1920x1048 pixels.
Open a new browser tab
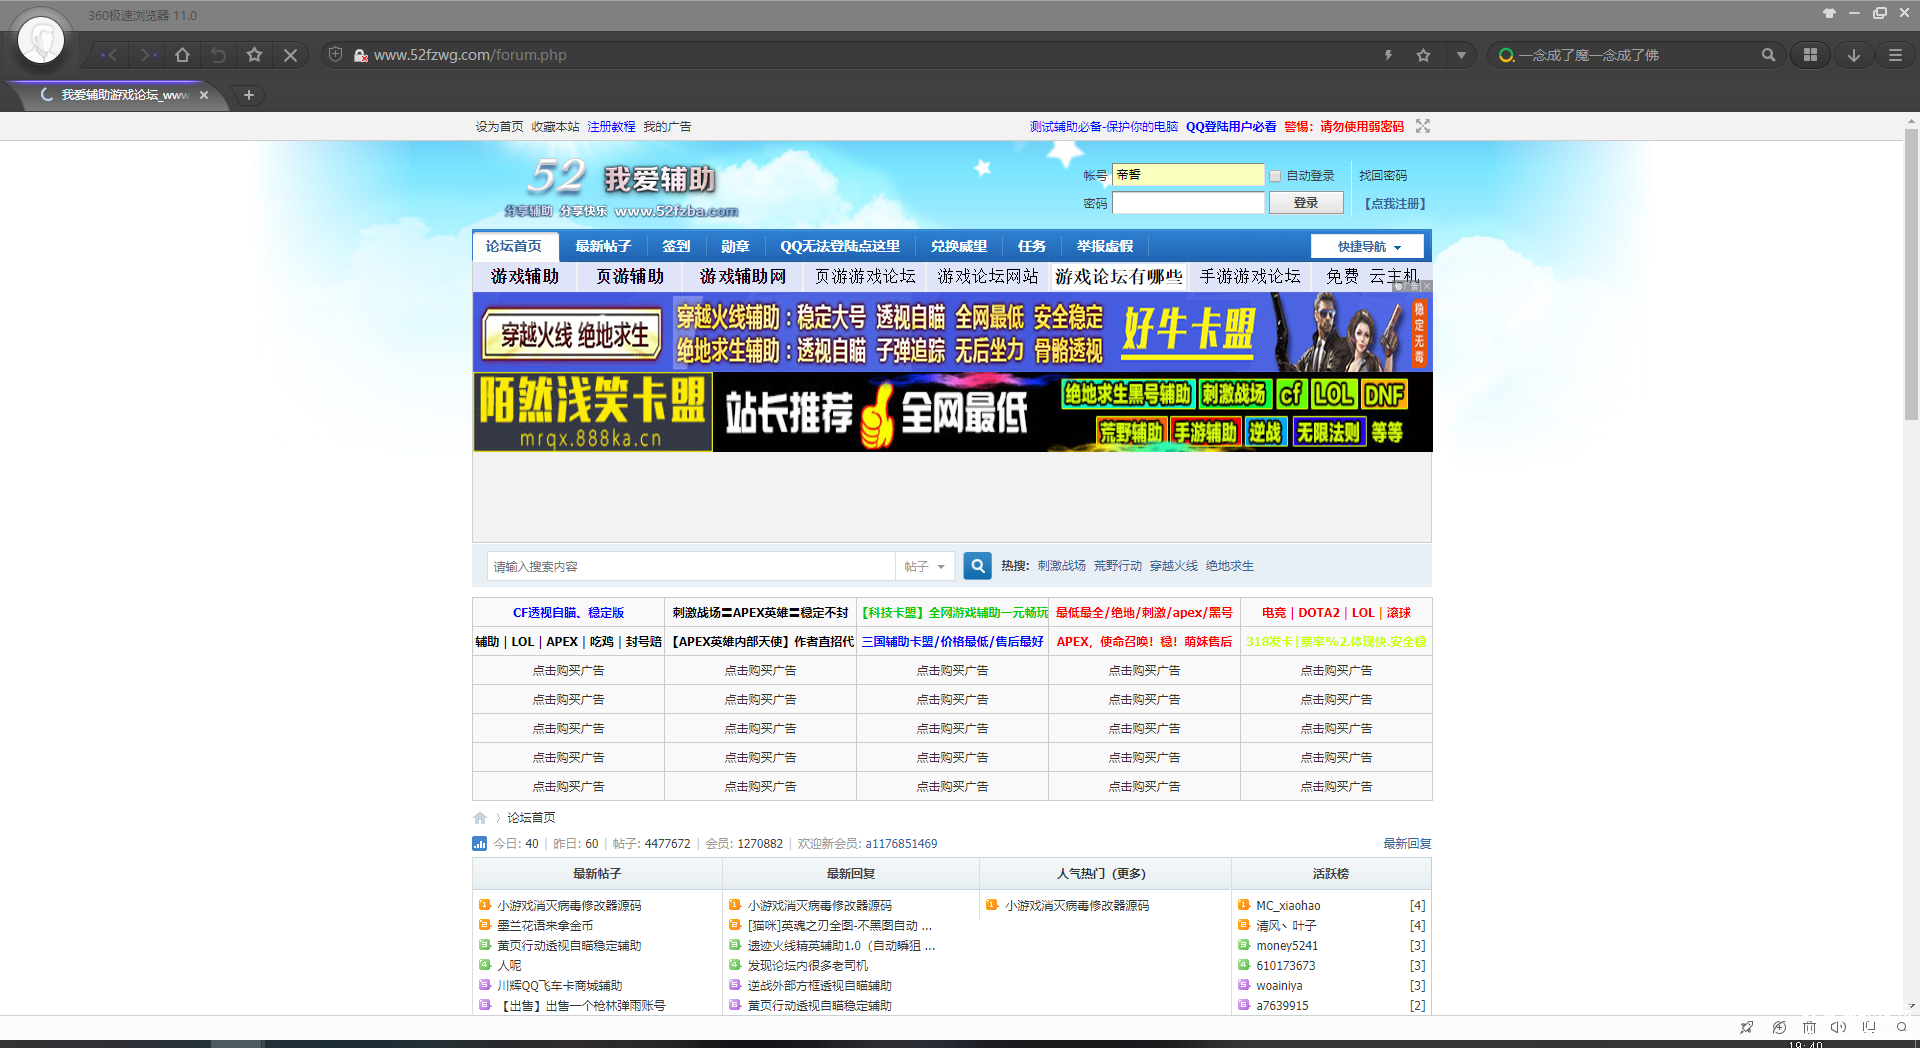pyautogui.click(x=249, y=95)
